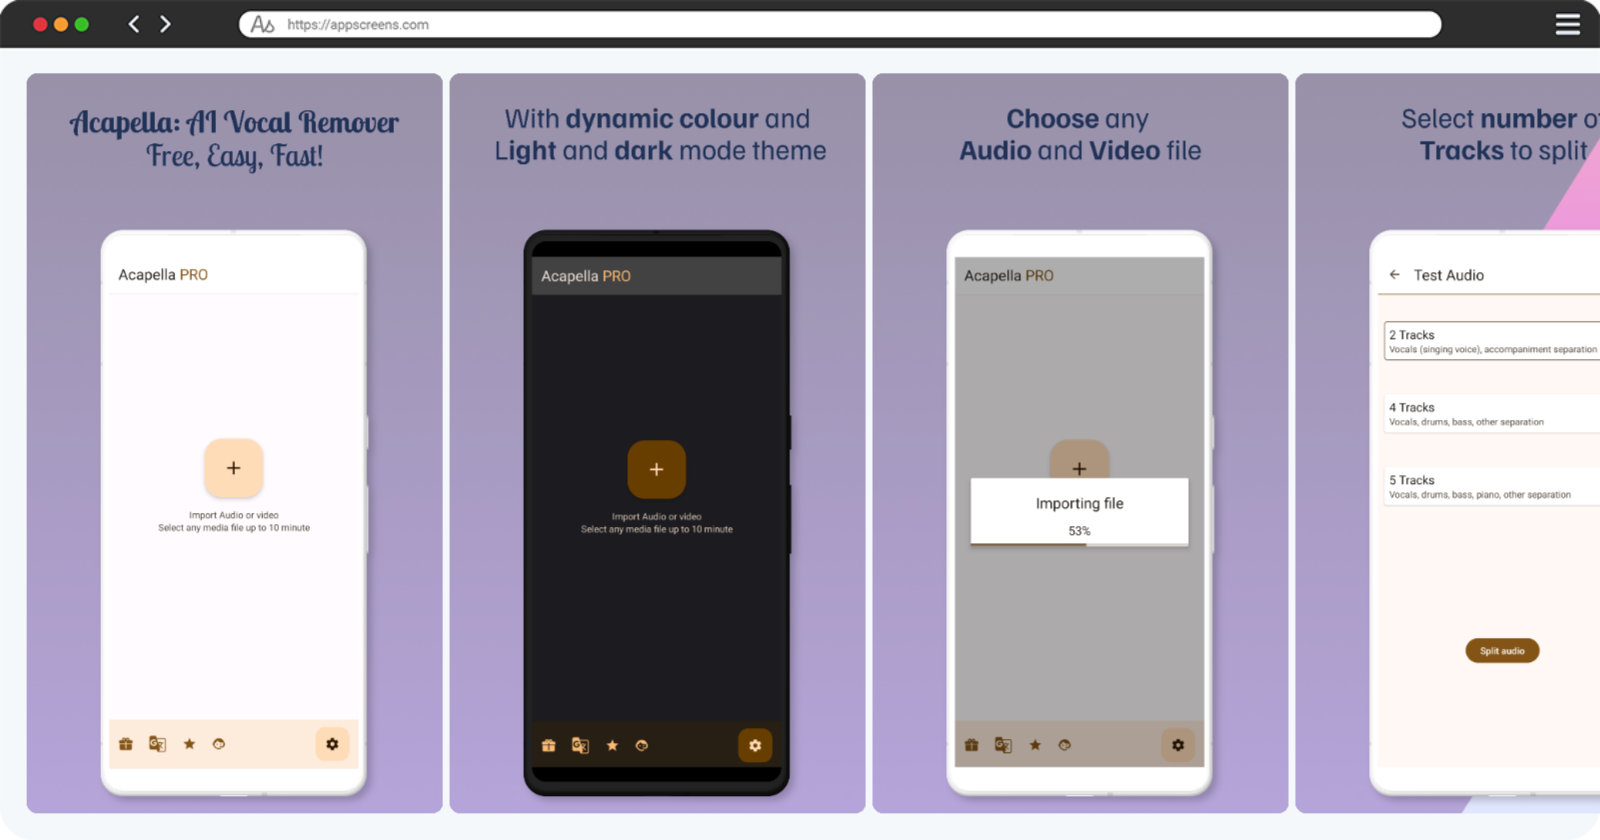Go back using the arrow beside Test Audio
Image resolution: width=1600 pixels, height=840 pixels.
pos(1395,274)
